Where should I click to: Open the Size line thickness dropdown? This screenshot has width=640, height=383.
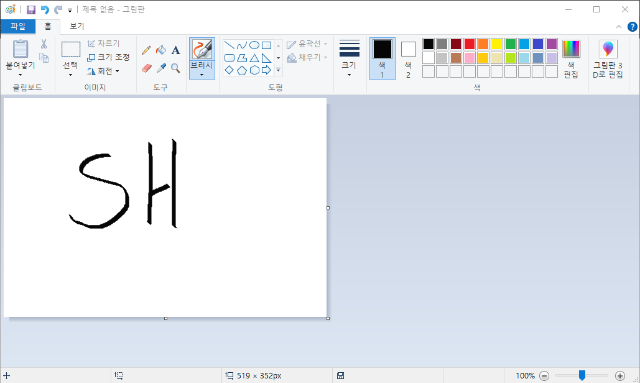click(x=349, y=58)
